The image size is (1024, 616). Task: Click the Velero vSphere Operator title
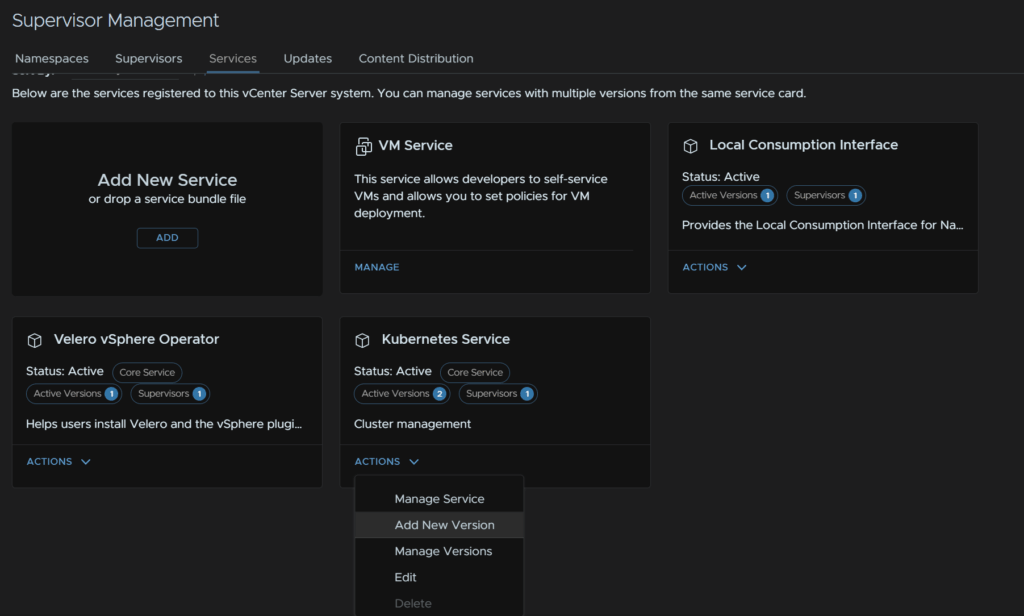pos(136,340)
